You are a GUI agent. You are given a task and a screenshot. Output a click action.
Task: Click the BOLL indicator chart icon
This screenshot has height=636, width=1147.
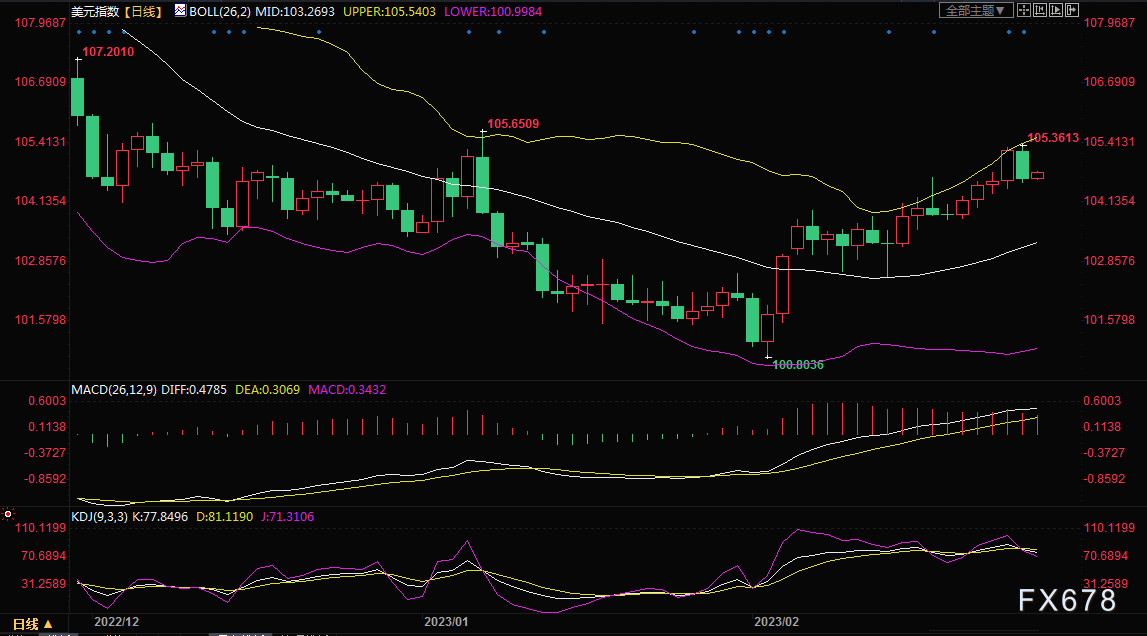[179, 10]
